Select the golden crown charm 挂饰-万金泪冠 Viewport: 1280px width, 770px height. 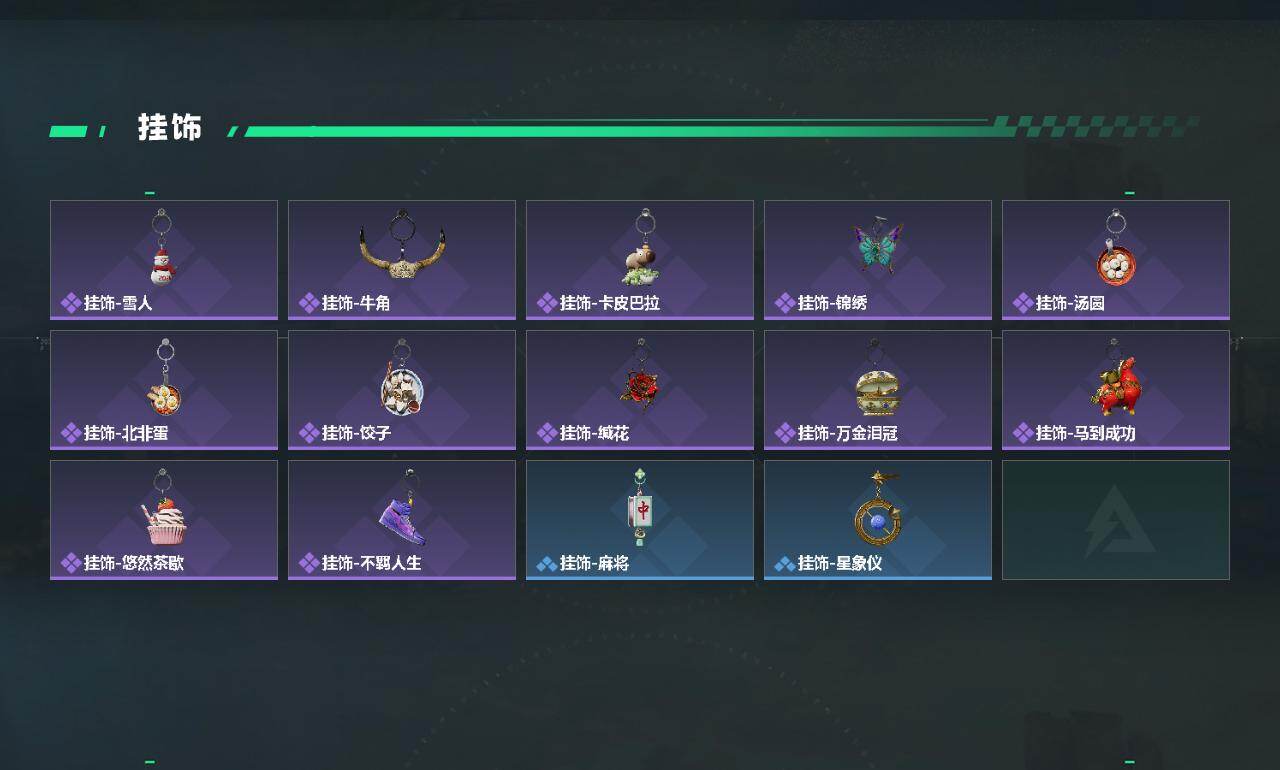(x=878, y=390)
